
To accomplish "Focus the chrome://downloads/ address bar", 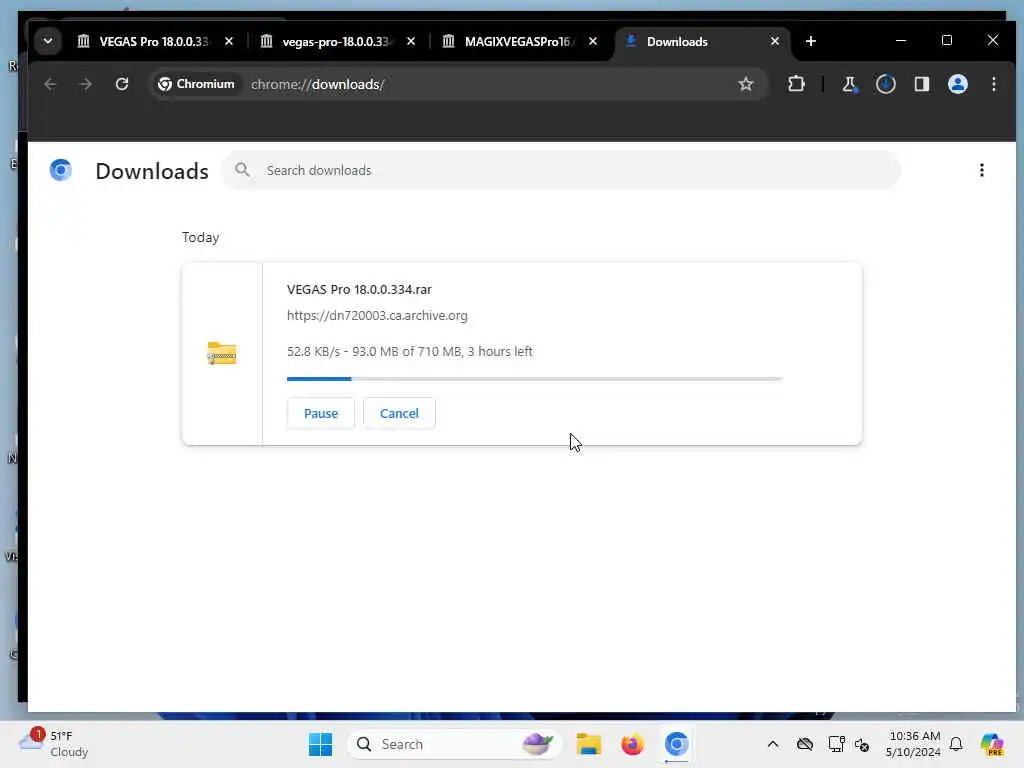I will click(457, 84).
